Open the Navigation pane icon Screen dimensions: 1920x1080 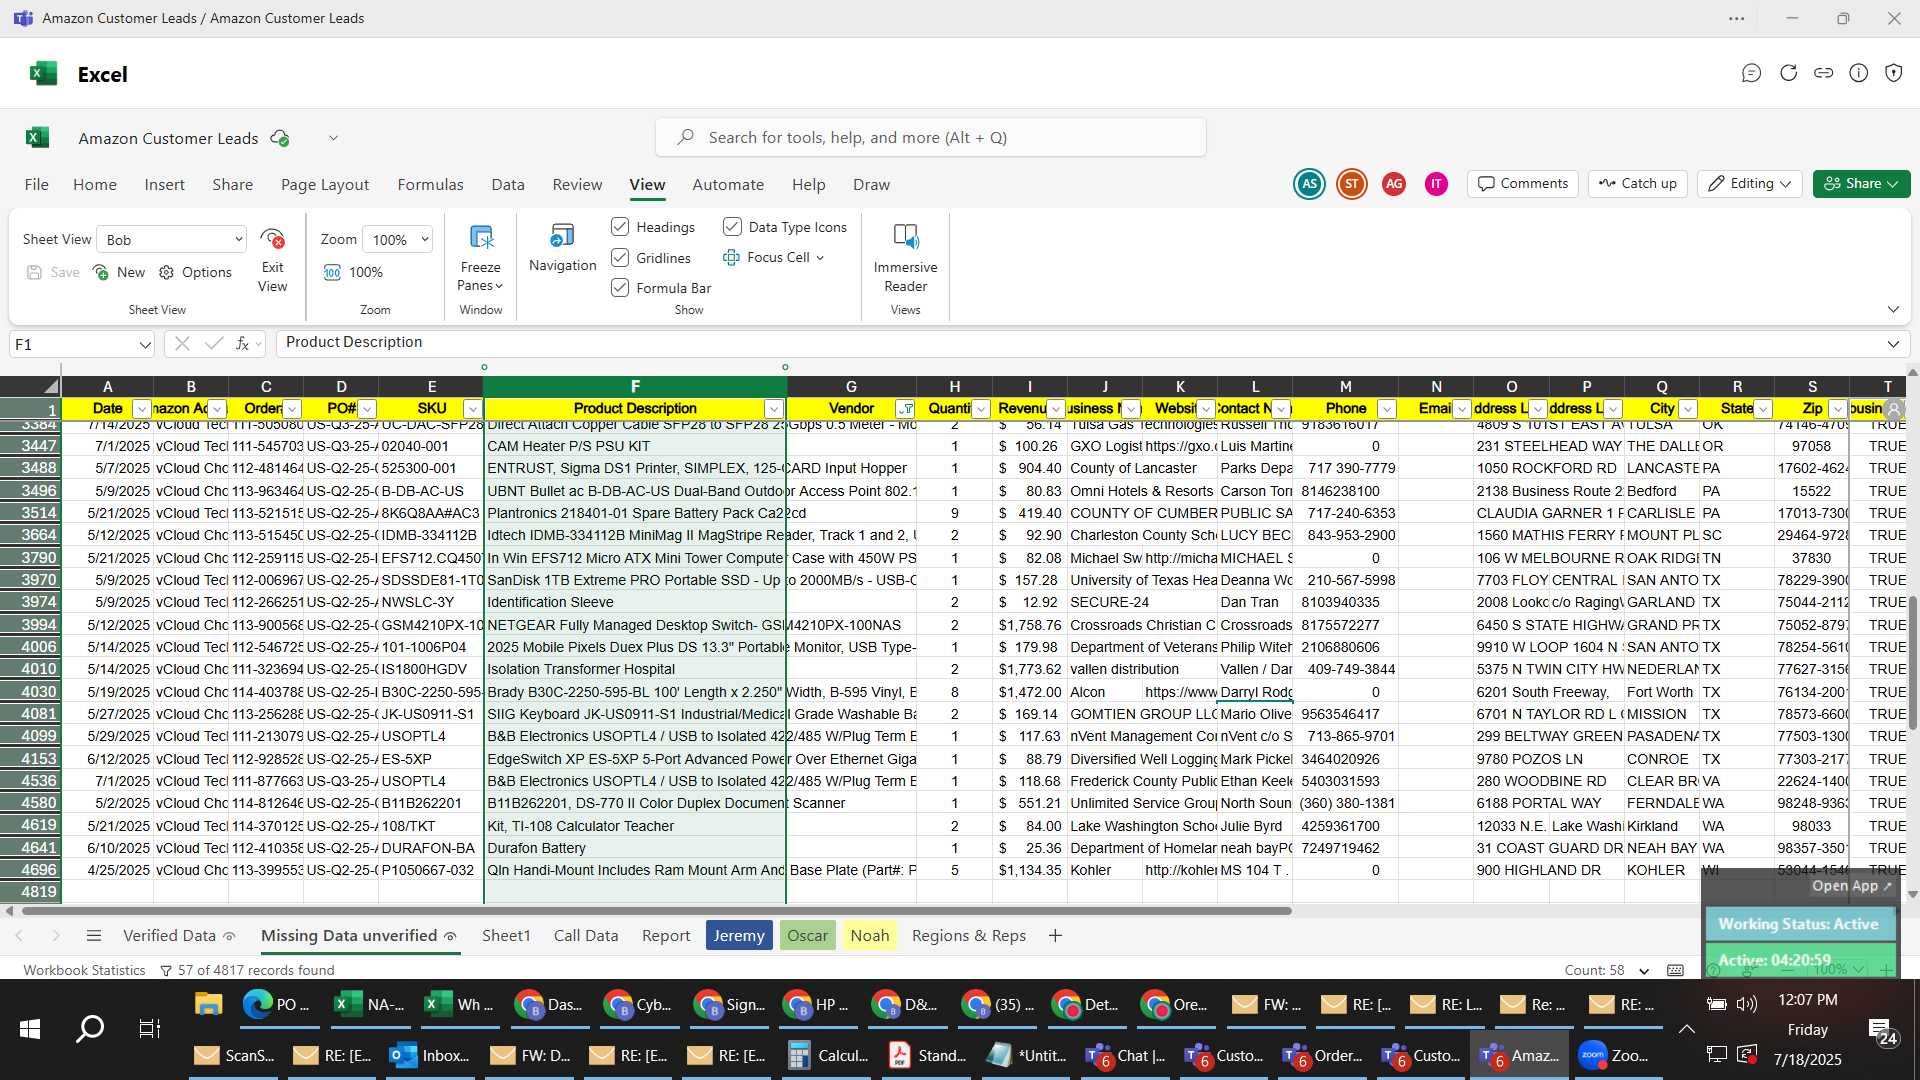pyautogui.click(x=562, y=237)
